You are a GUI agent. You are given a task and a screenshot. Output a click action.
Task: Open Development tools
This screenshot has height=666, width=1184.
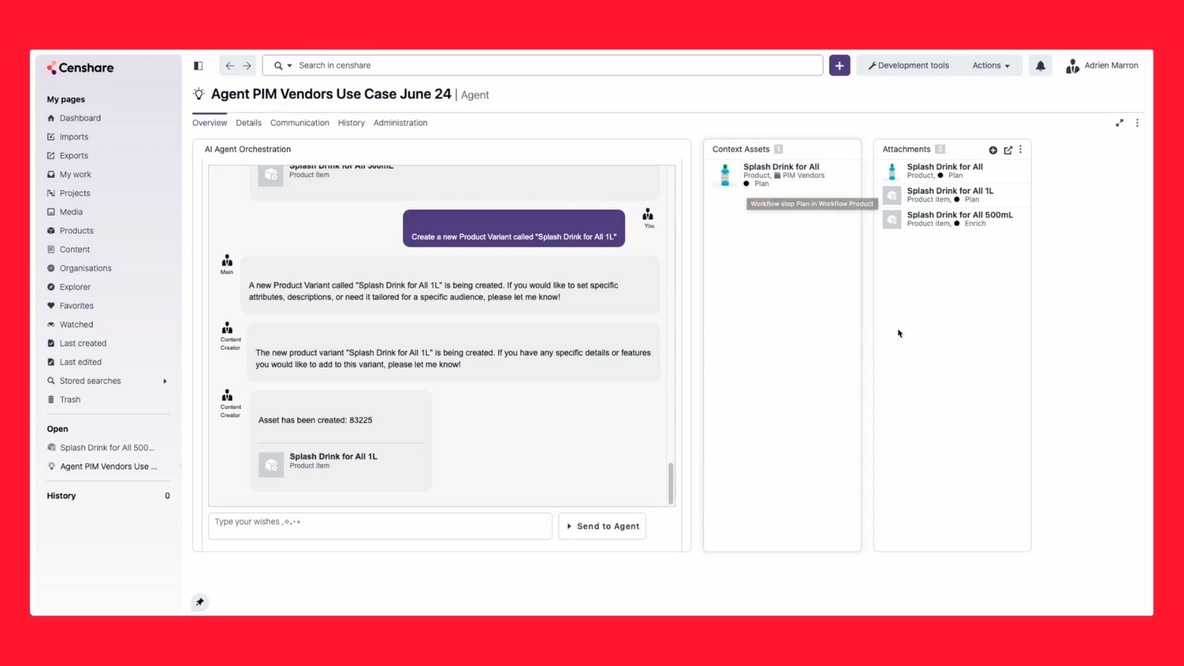point(908,66)
